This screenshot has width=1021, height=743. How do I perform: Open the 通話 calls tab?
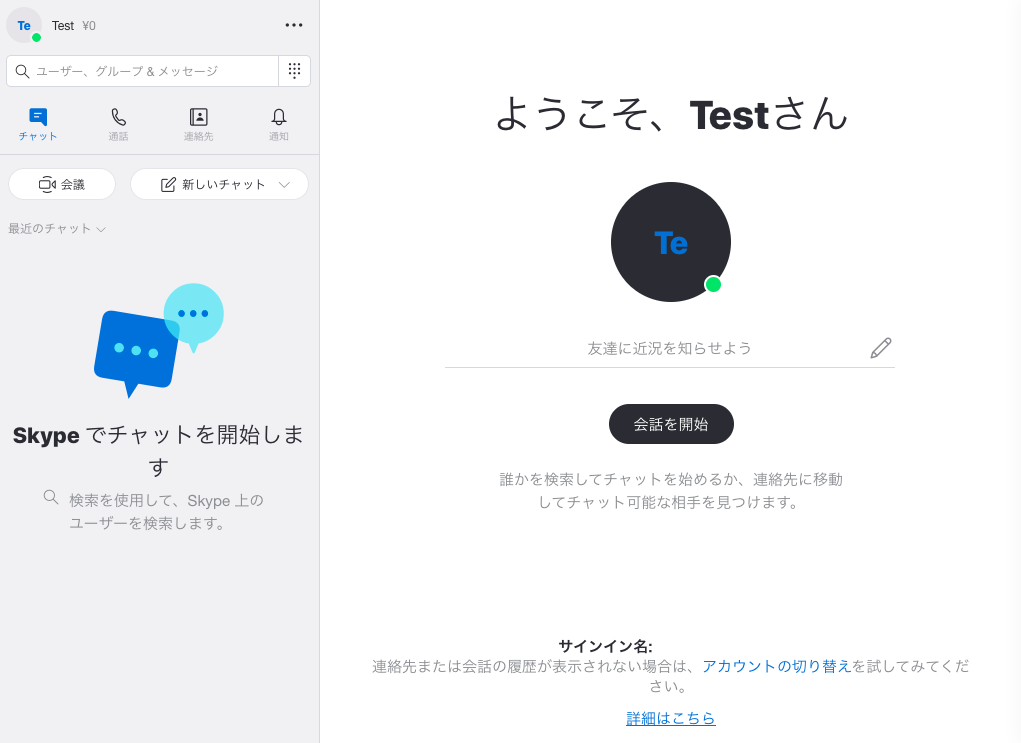click(x=118, y=124)
